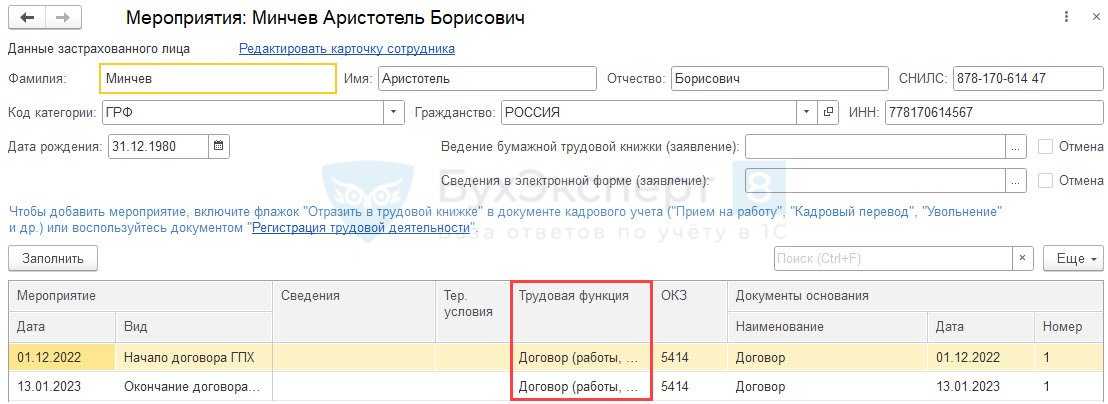Expand the Код категории dropdown

[x=394, y=112]
